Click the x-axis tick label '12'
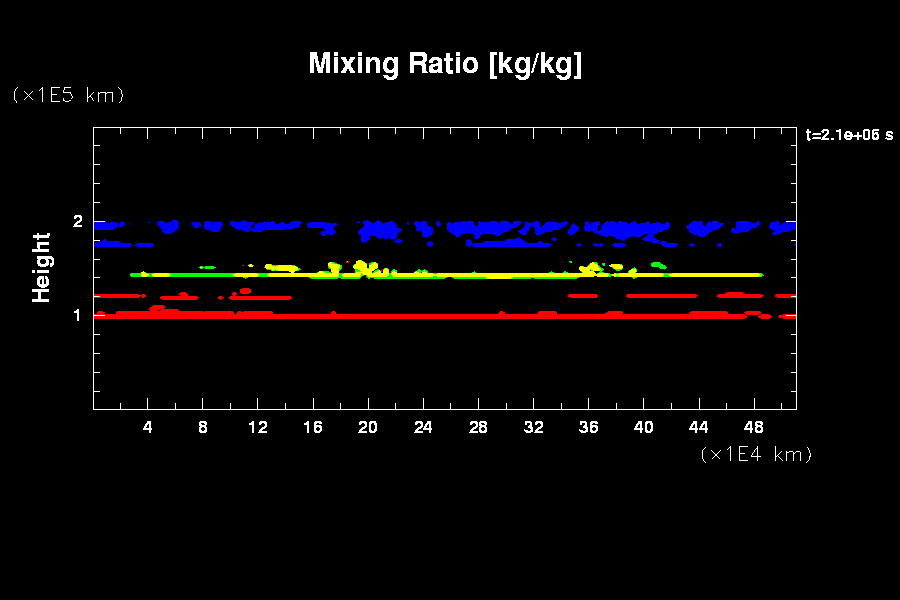The image size is (900, 600). click(x=258, y=428)
